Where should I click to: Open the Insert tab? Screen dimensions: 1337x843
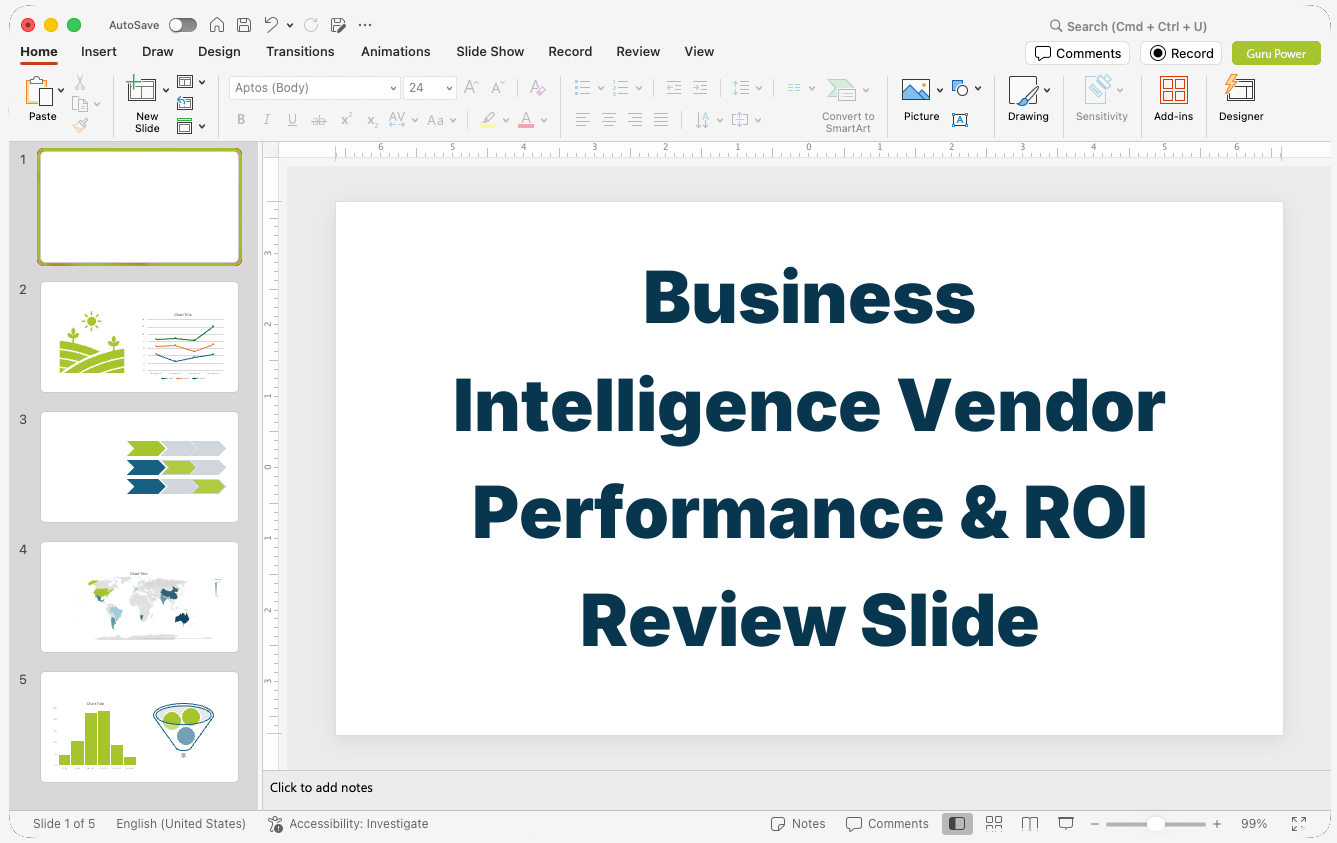(99, 52)
